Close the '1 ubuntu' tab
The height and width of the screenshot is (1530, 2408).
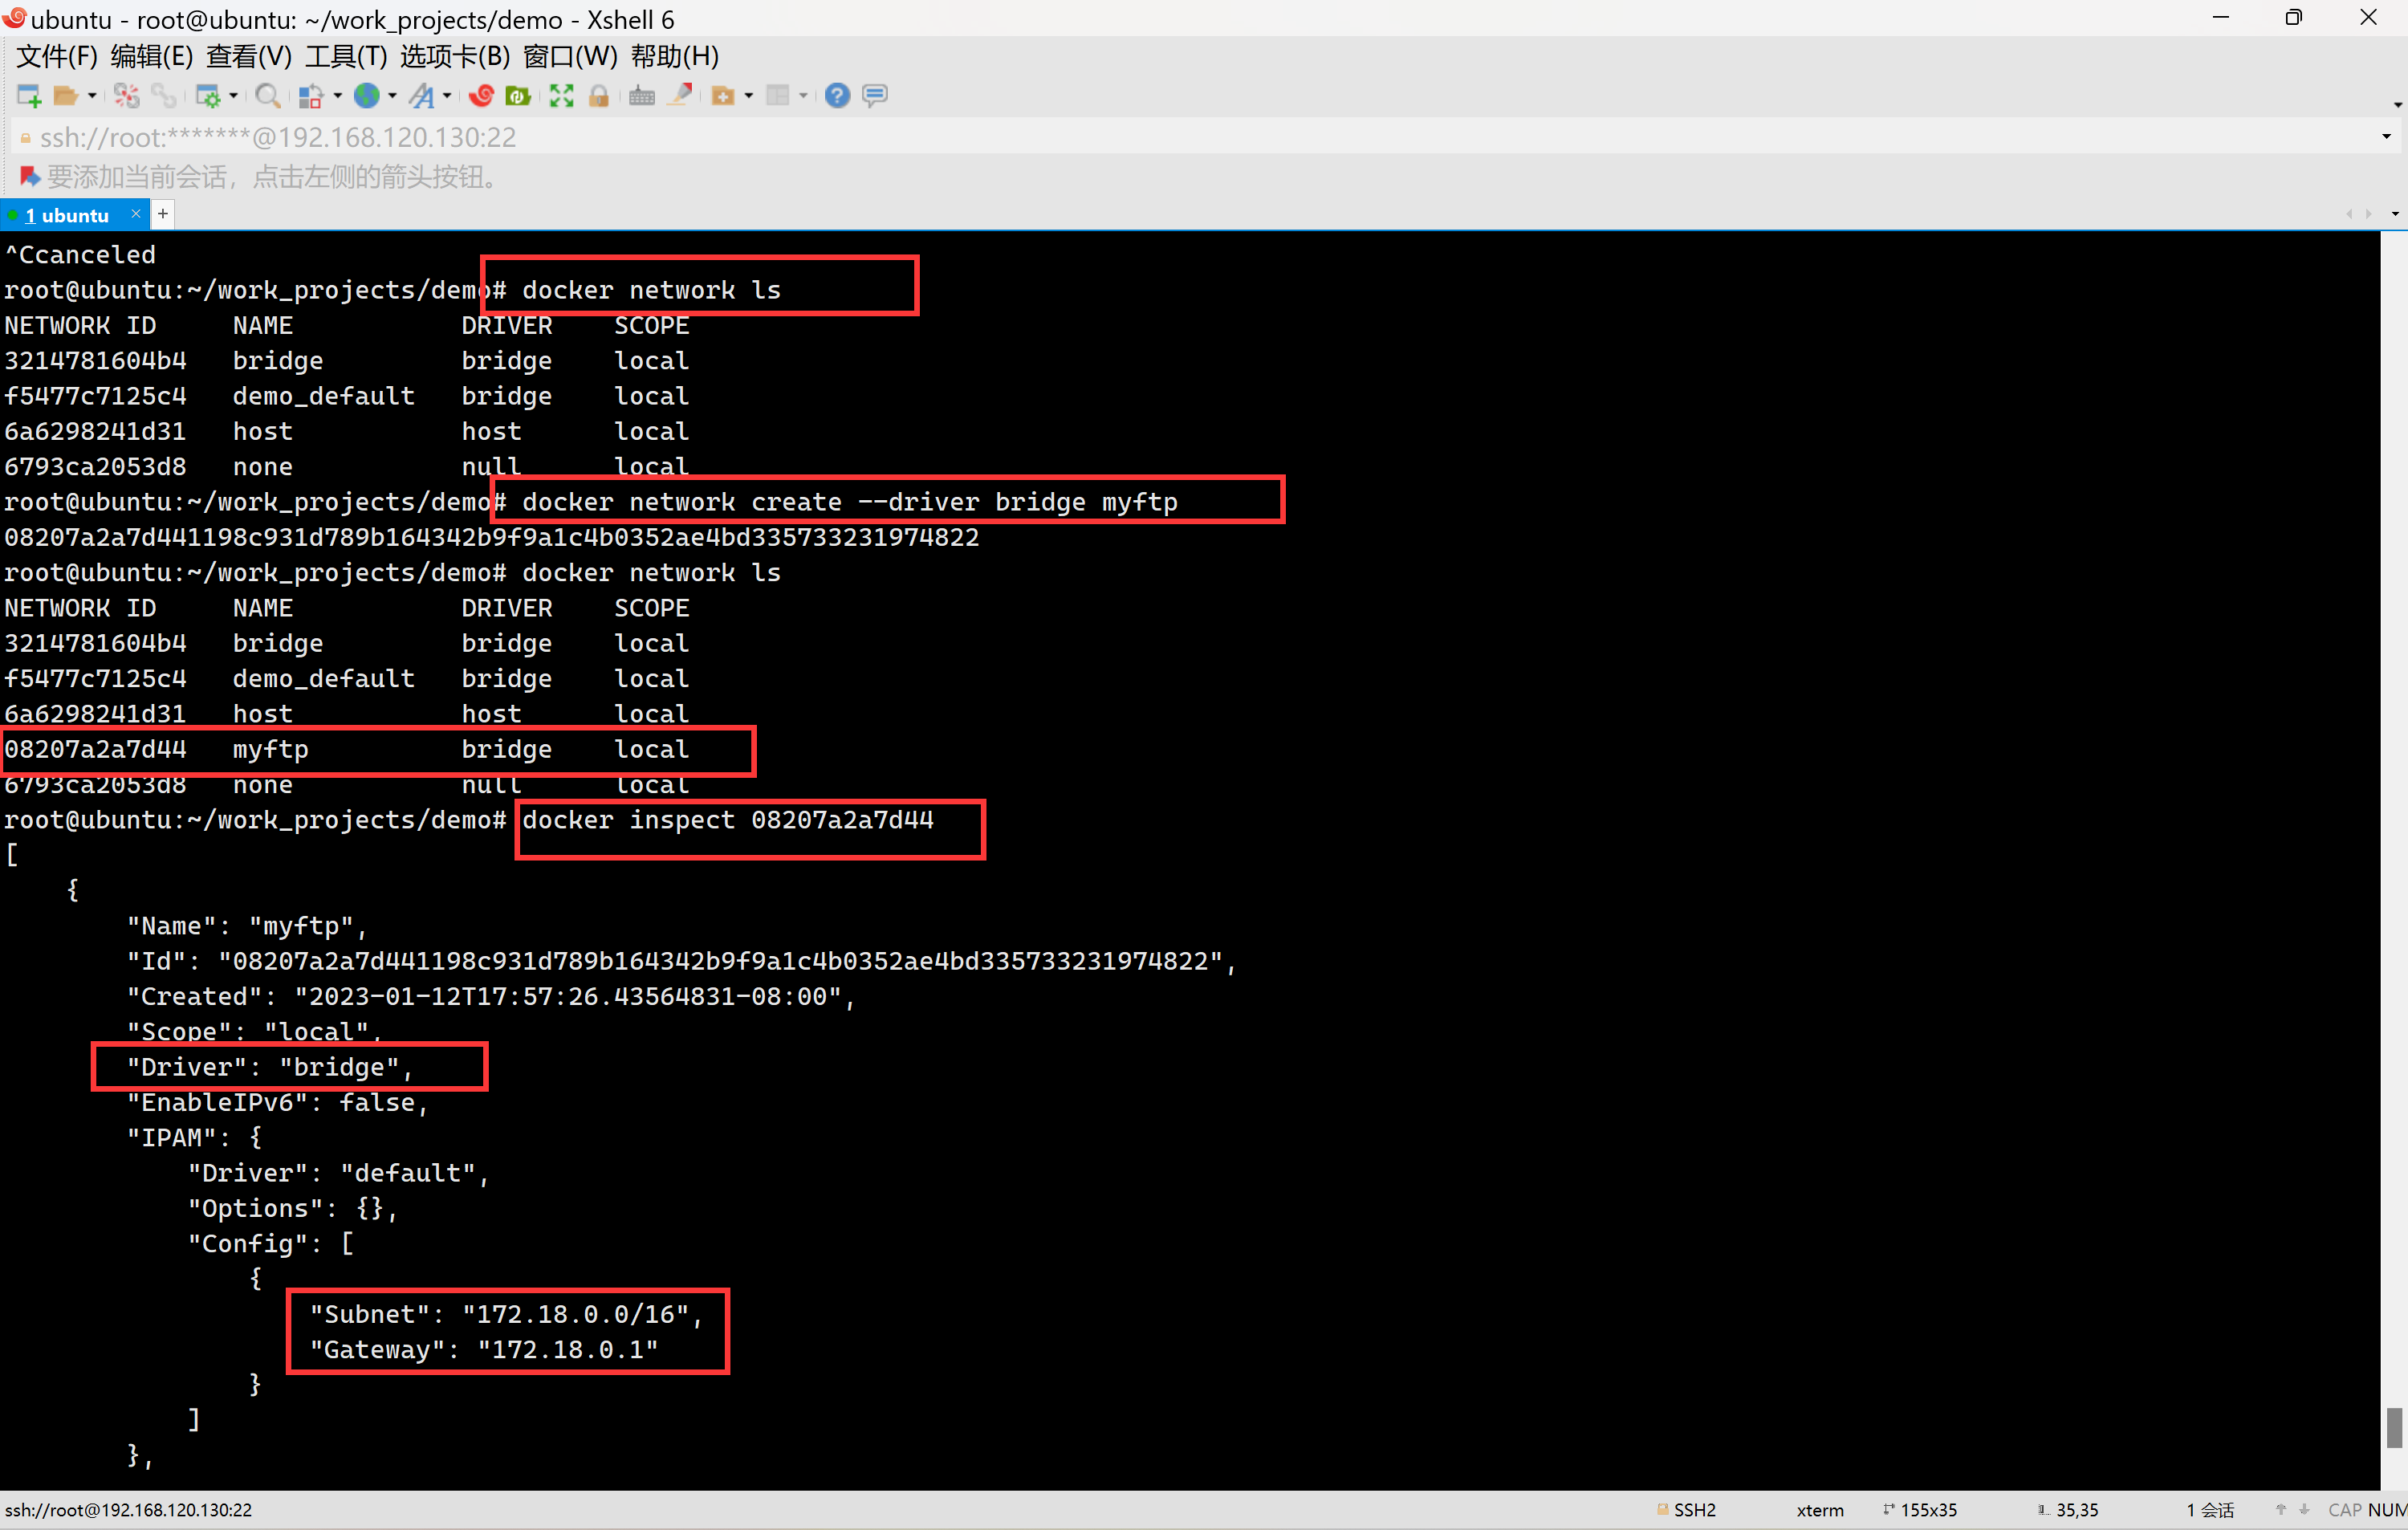click(136, 214)
